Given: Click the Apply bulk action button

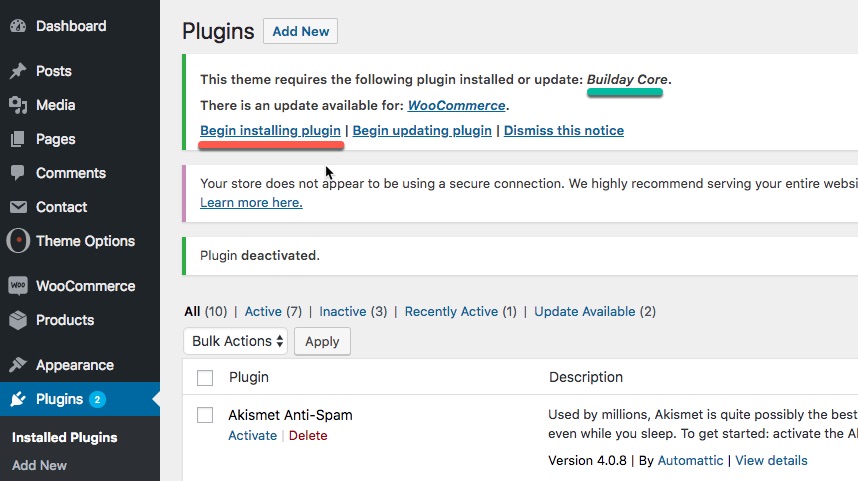Looking at the screenshot, I should coord(322,341).
